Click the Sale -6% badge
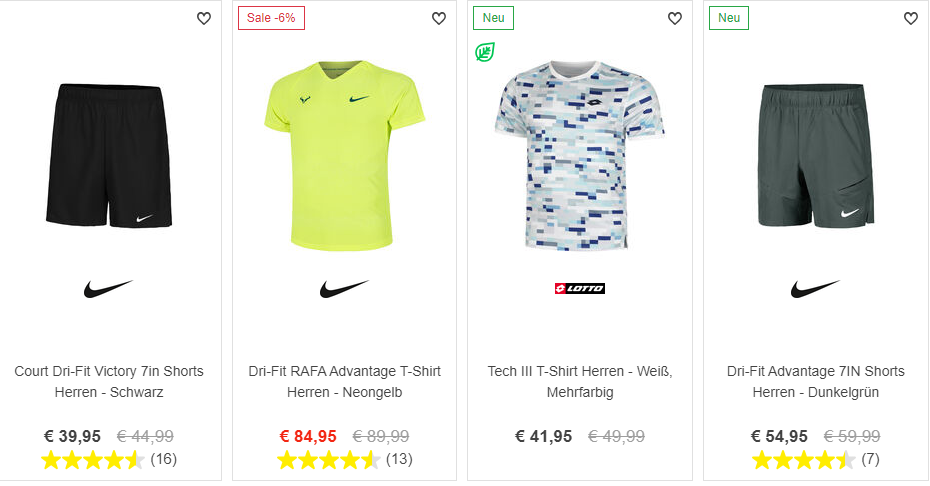This screenshot has width=930, height=486. pos(271,18)
